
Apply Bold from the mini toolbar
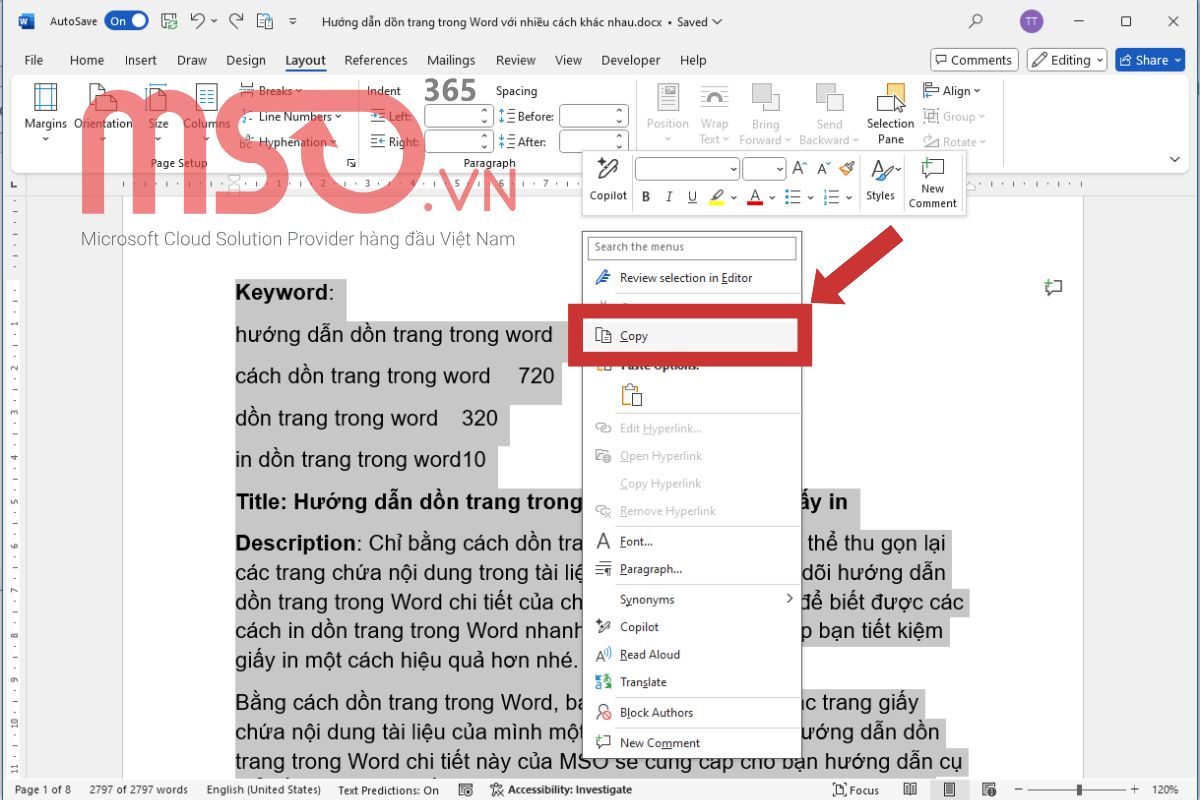pyautogui.click(x=646, y=197)
